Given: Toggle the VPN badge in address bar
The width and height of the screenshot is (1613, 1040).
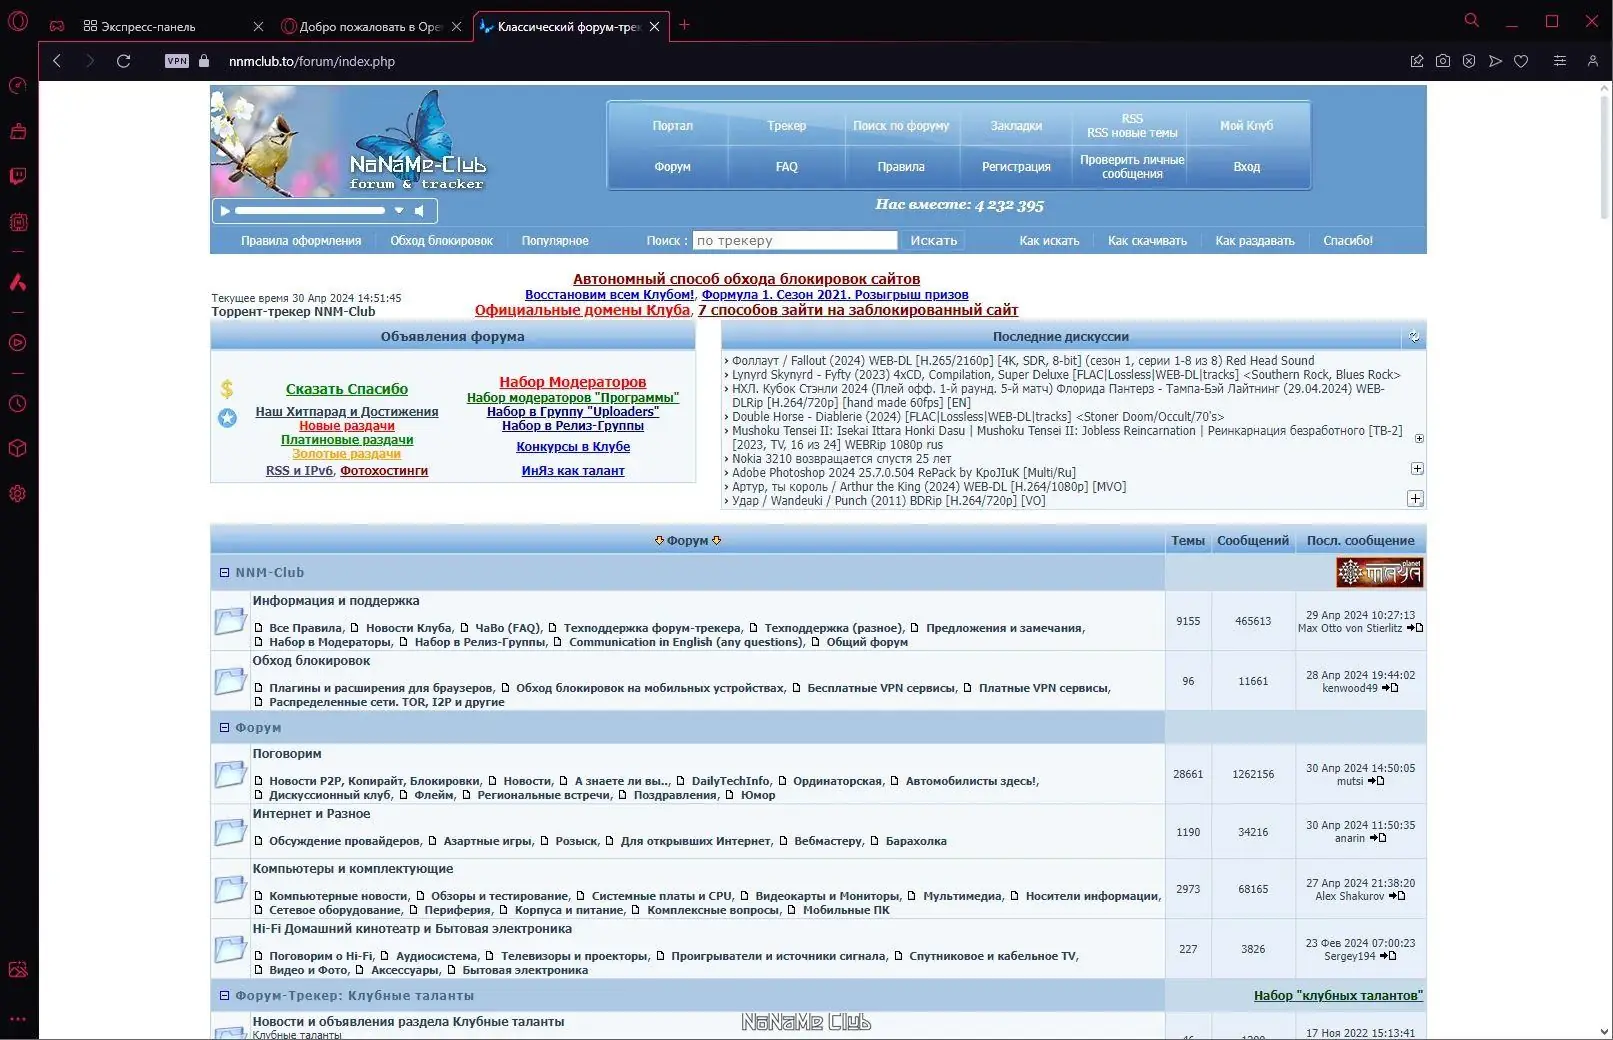Looking at the screenshot, I should click(x=177, y=61).
